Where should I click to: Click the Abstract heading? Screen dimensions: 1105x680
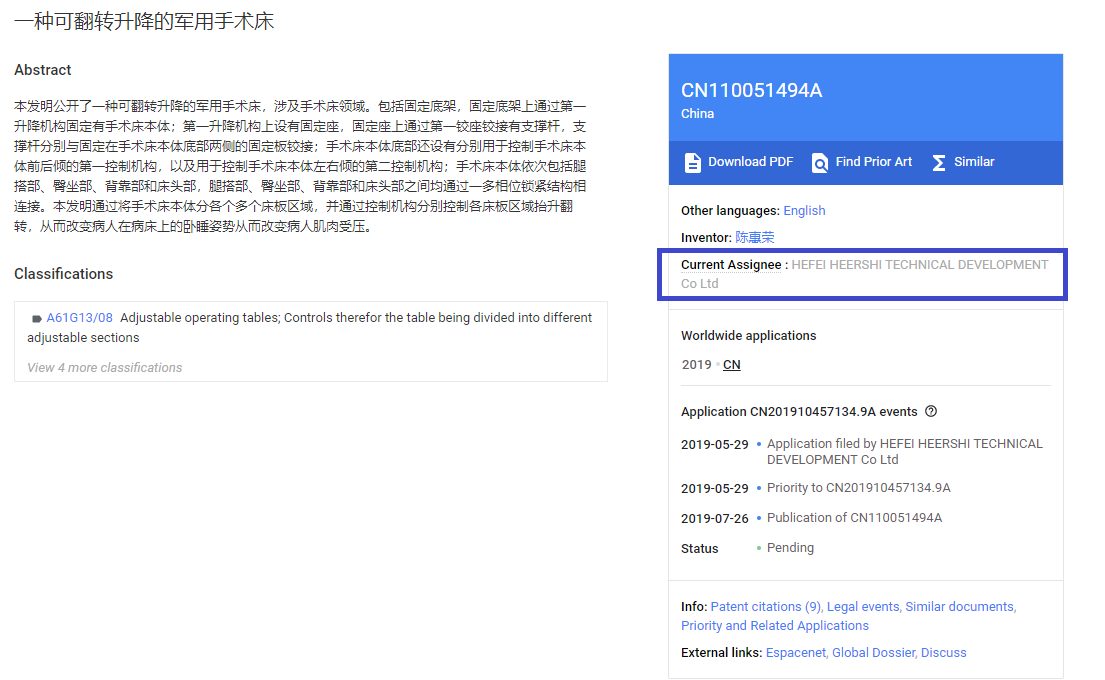42,70
